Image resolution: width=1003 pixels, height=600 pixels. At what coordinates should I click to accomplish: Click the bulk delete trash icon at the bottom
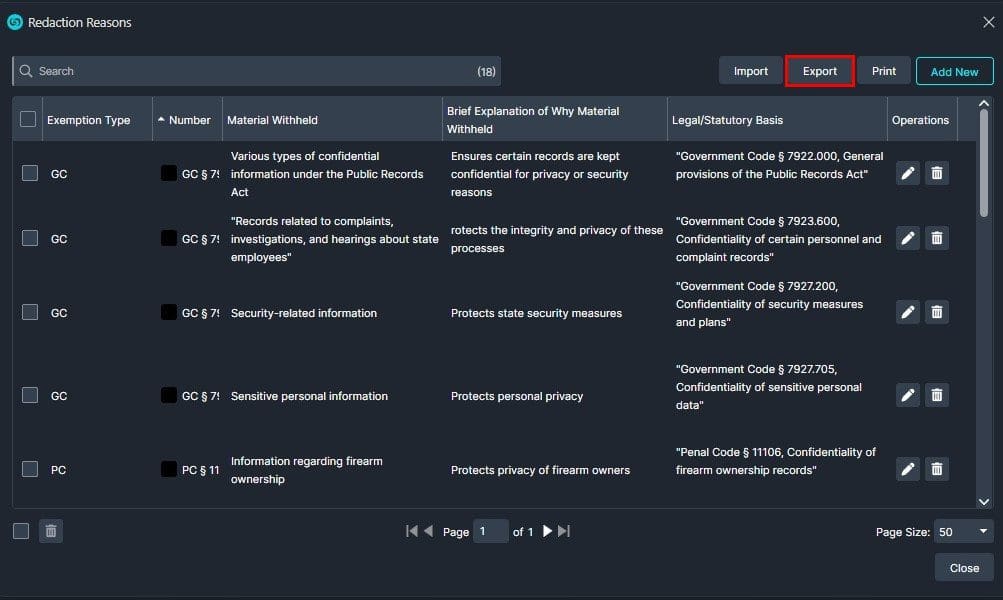(x=51, y=531)
